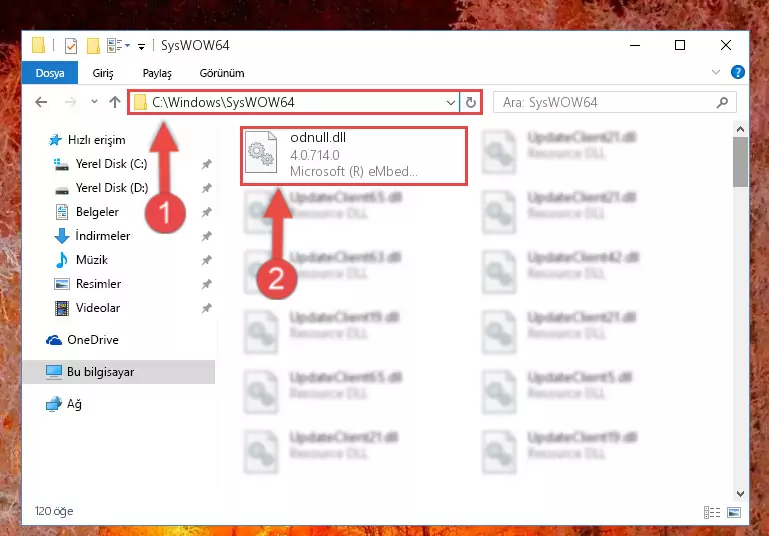Click the Properties checkmark icon in title bar
The width and height of the screenshot is (769, 536).
(x=71, y=46)
